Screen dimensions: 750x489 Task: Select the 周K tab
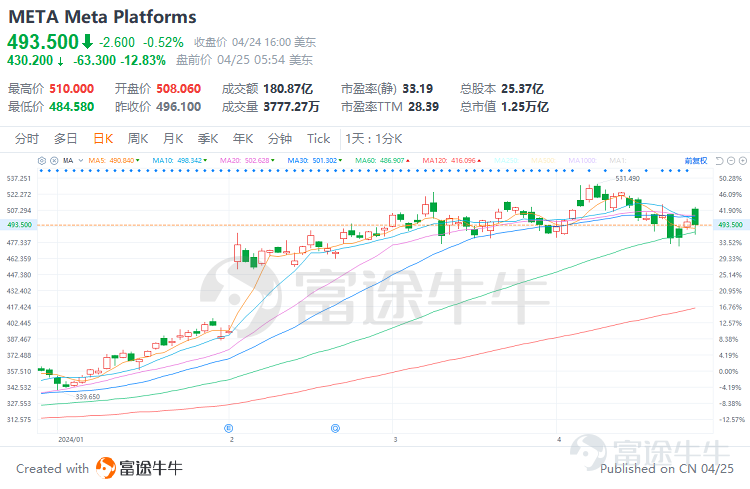(x=138, y=139)
